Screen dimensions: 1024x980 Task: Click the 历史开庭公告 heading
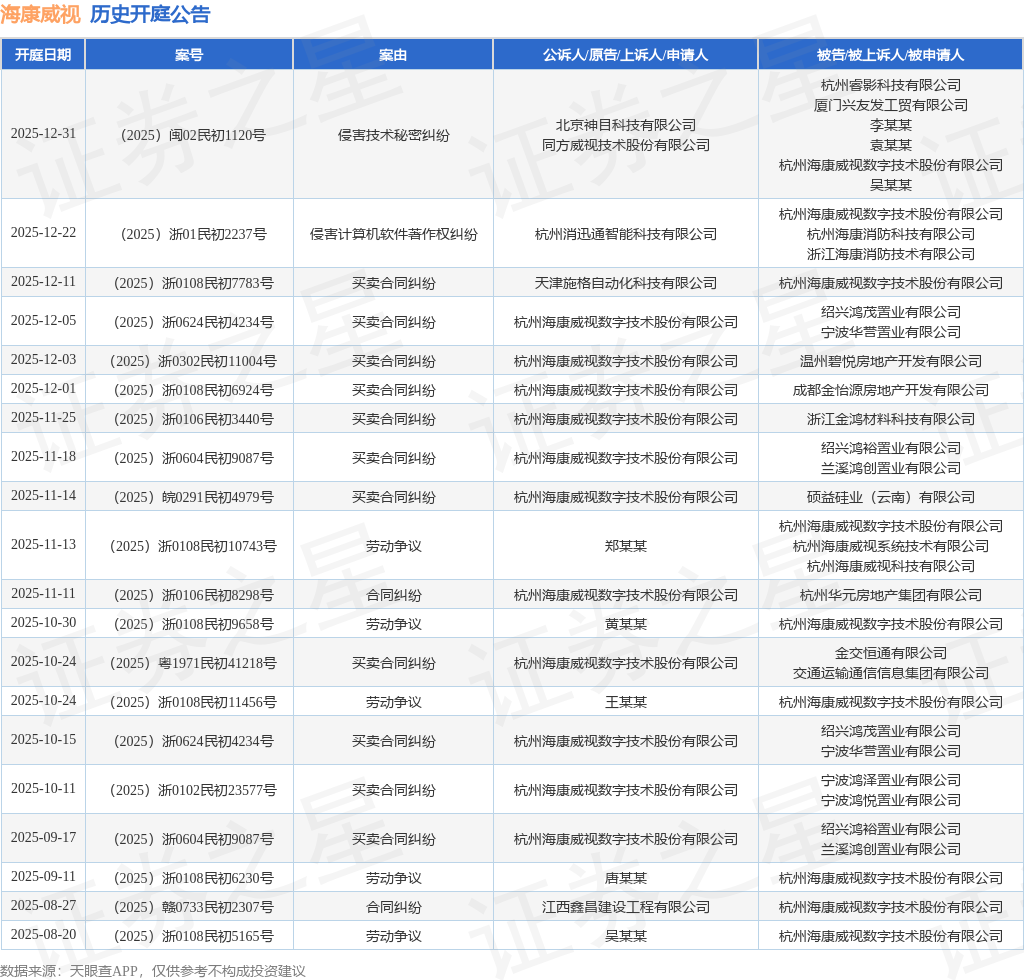[x=150, y=14]
